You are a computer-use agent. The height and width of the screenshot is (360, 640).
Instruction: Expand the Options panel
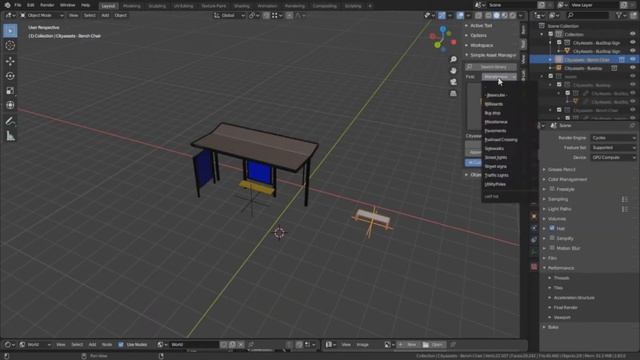tap(478, 36)
